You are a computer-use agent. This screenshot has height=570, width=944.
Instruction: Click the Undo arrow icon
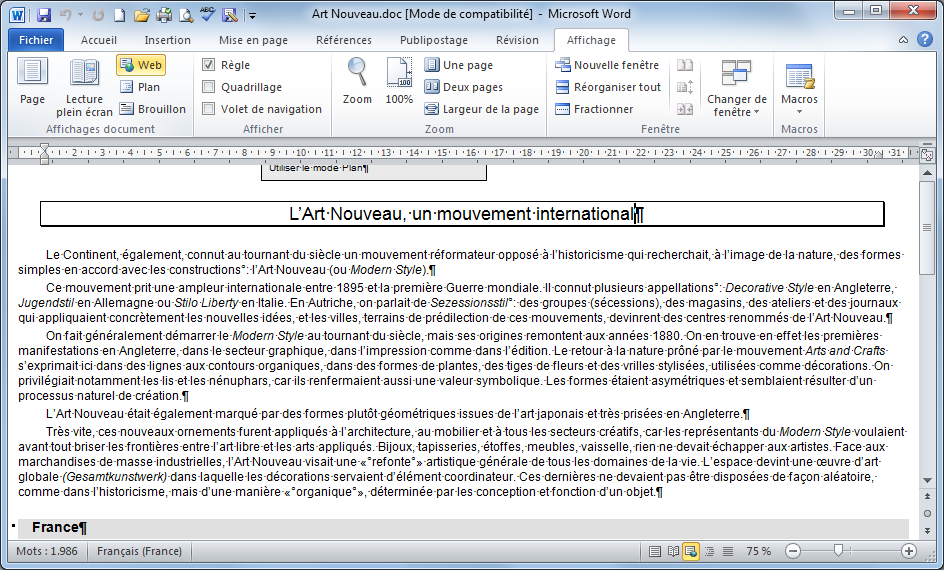[66, 14]
